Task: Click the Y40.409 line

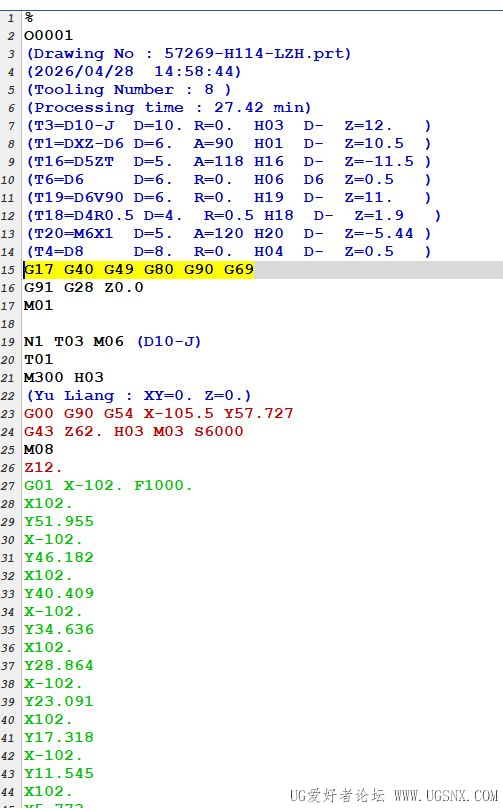Action: click(59, 594)
